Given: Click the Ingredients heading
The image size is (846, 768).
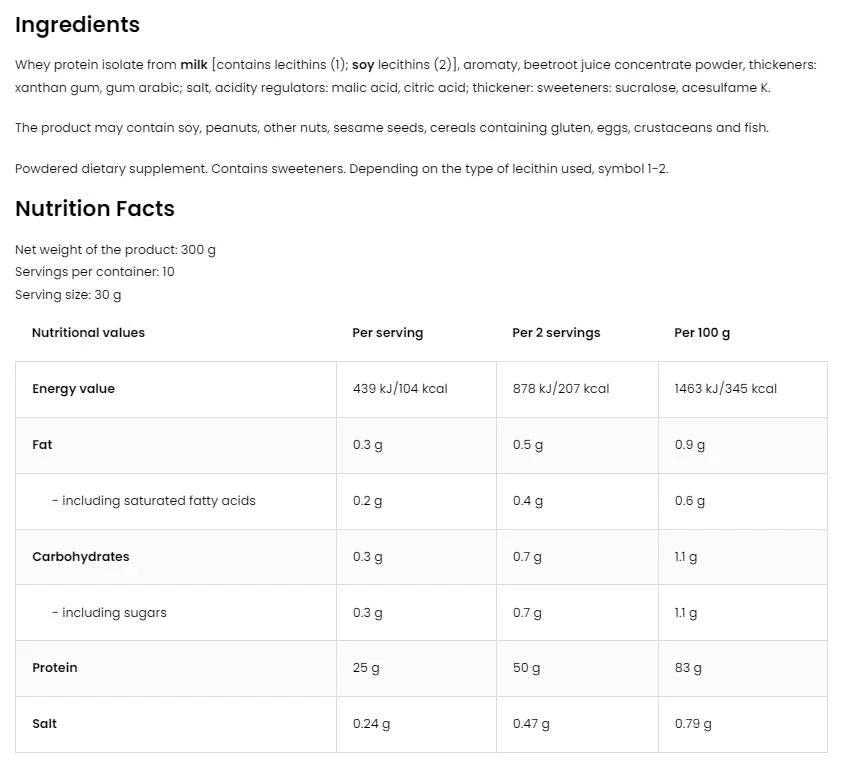Looking at the screenshot, I should (77, 25).
